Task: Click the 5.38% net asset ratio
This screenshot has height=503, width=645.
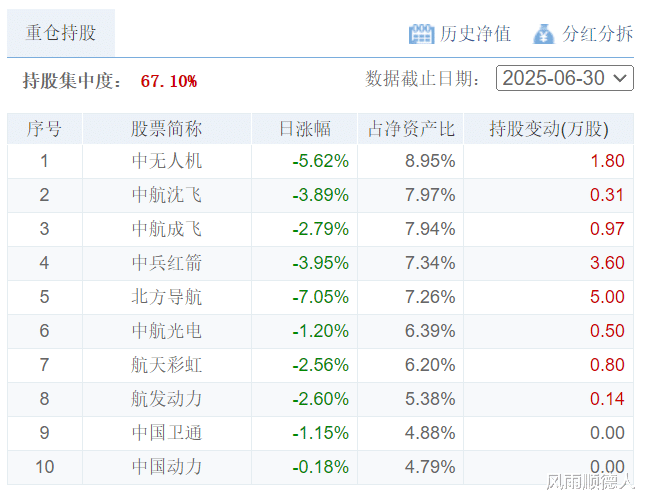Action: click(x=430, y=399)
